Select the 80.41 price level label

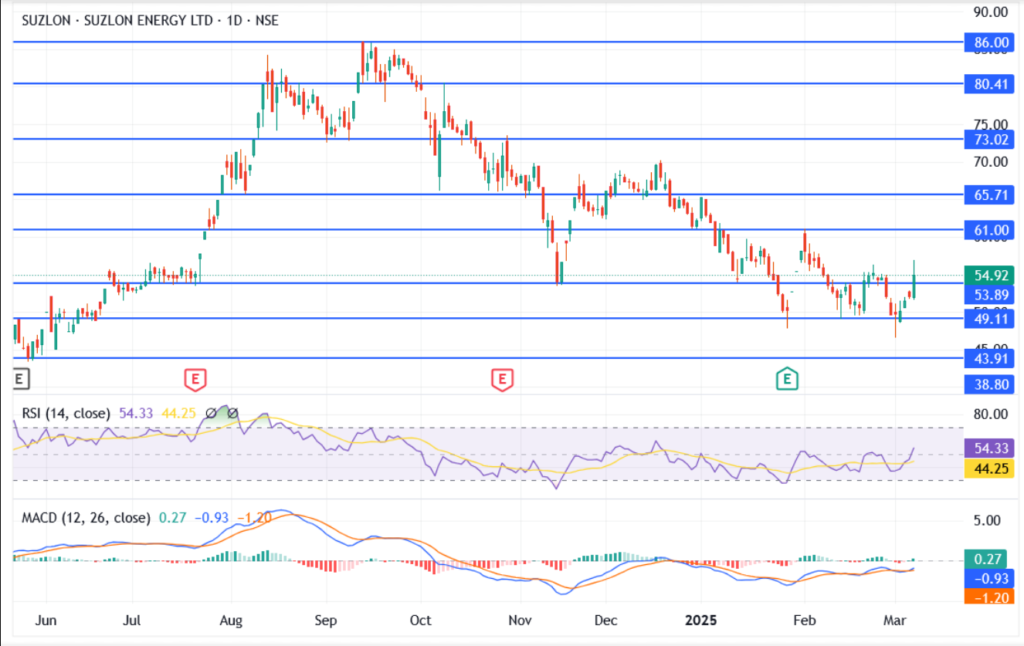pyautogui.click(x=990, y=84)
